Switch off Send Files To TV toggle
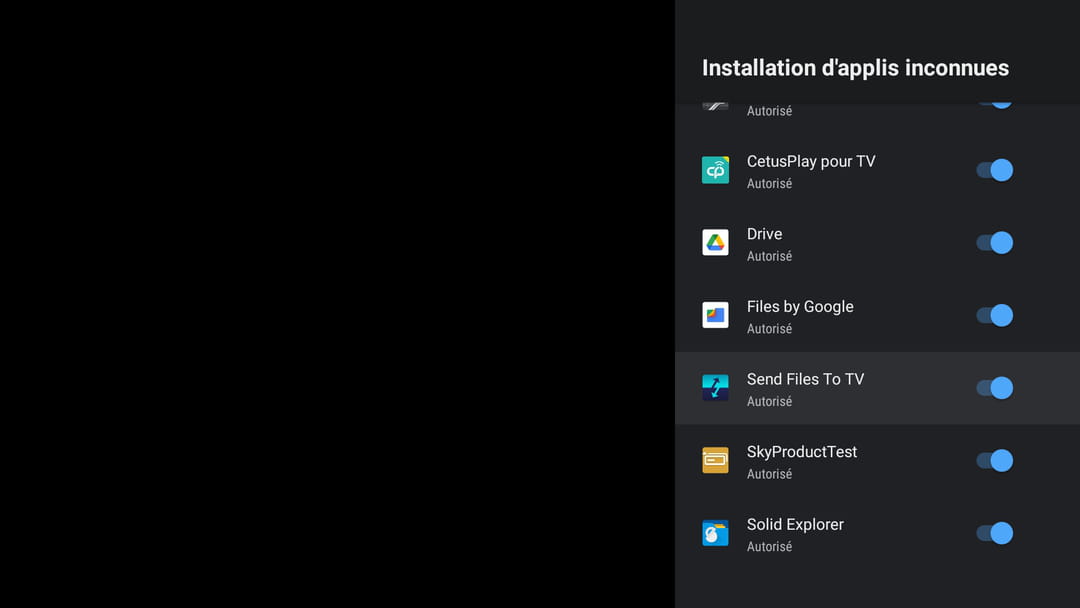The image size is (1080, 608). (x=994, y=388)
